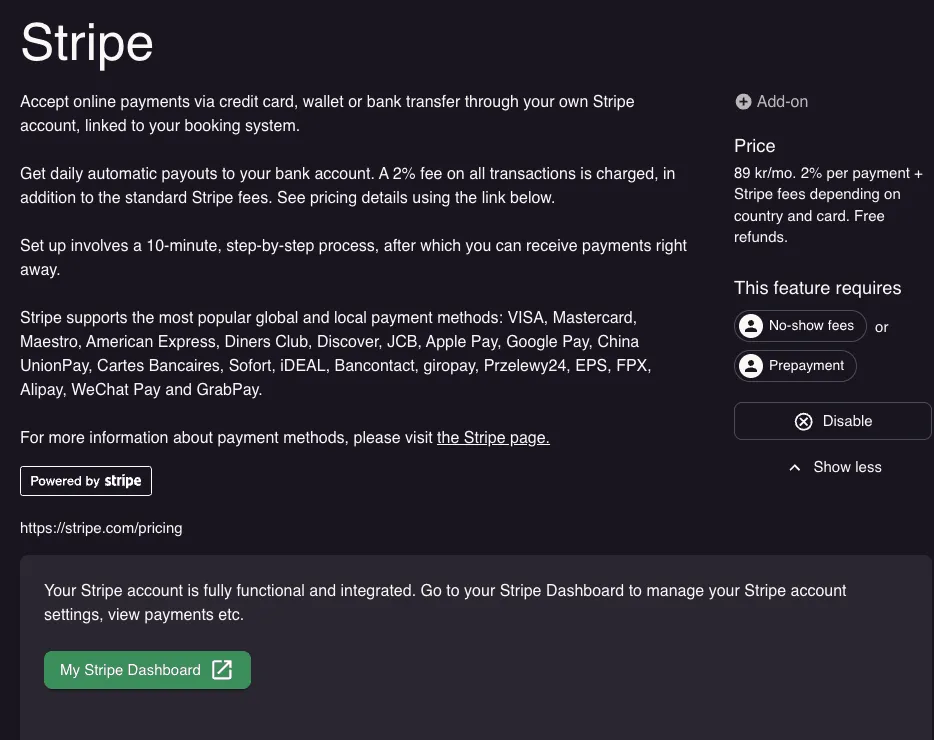Viewport: 934px width, 740px height.
Task: Click the Price heading
Action: (x=754, y=146)
